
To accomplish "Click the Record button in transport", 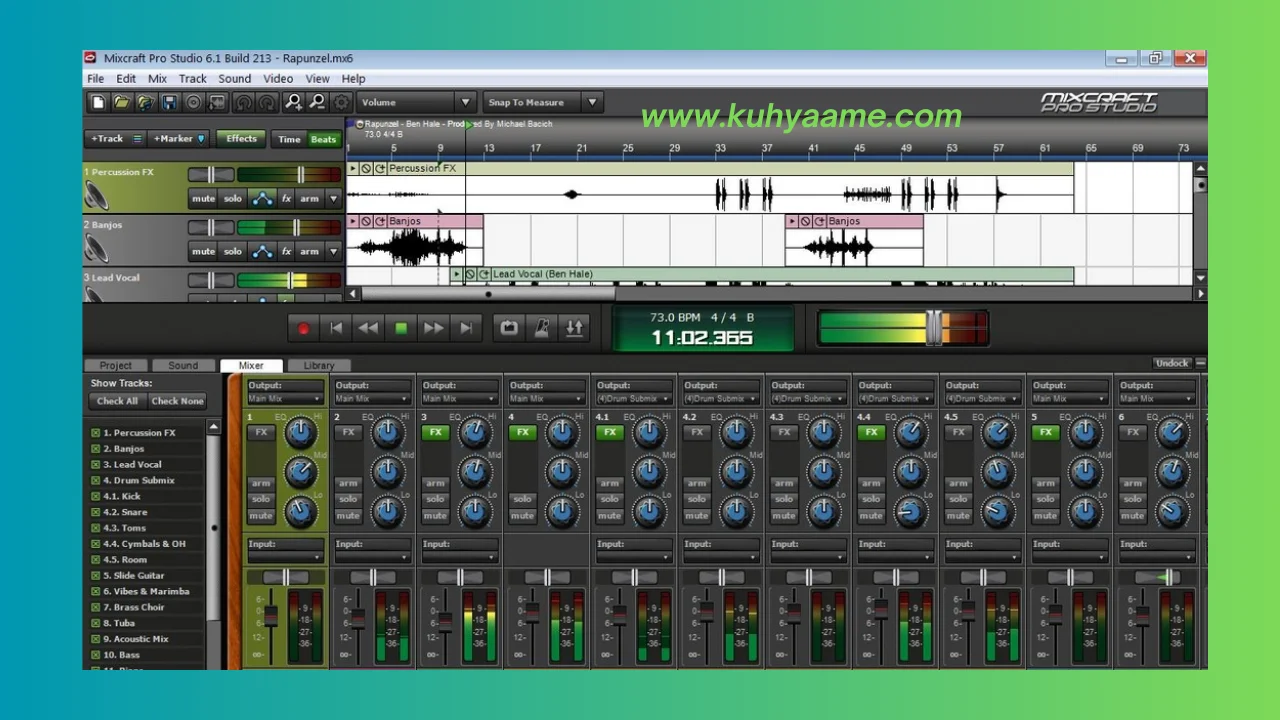I will [x=303, y=328].
